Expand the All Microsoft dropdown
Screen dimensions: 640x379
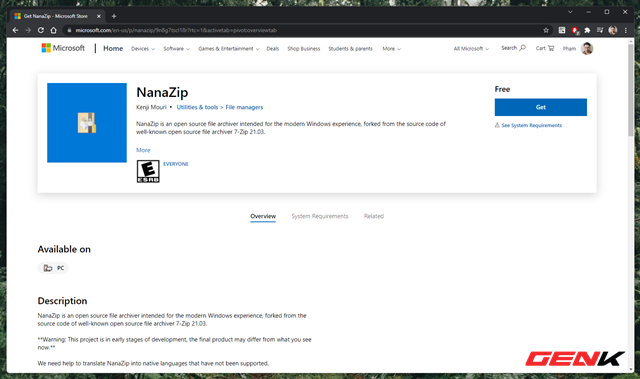click(471, 49)
